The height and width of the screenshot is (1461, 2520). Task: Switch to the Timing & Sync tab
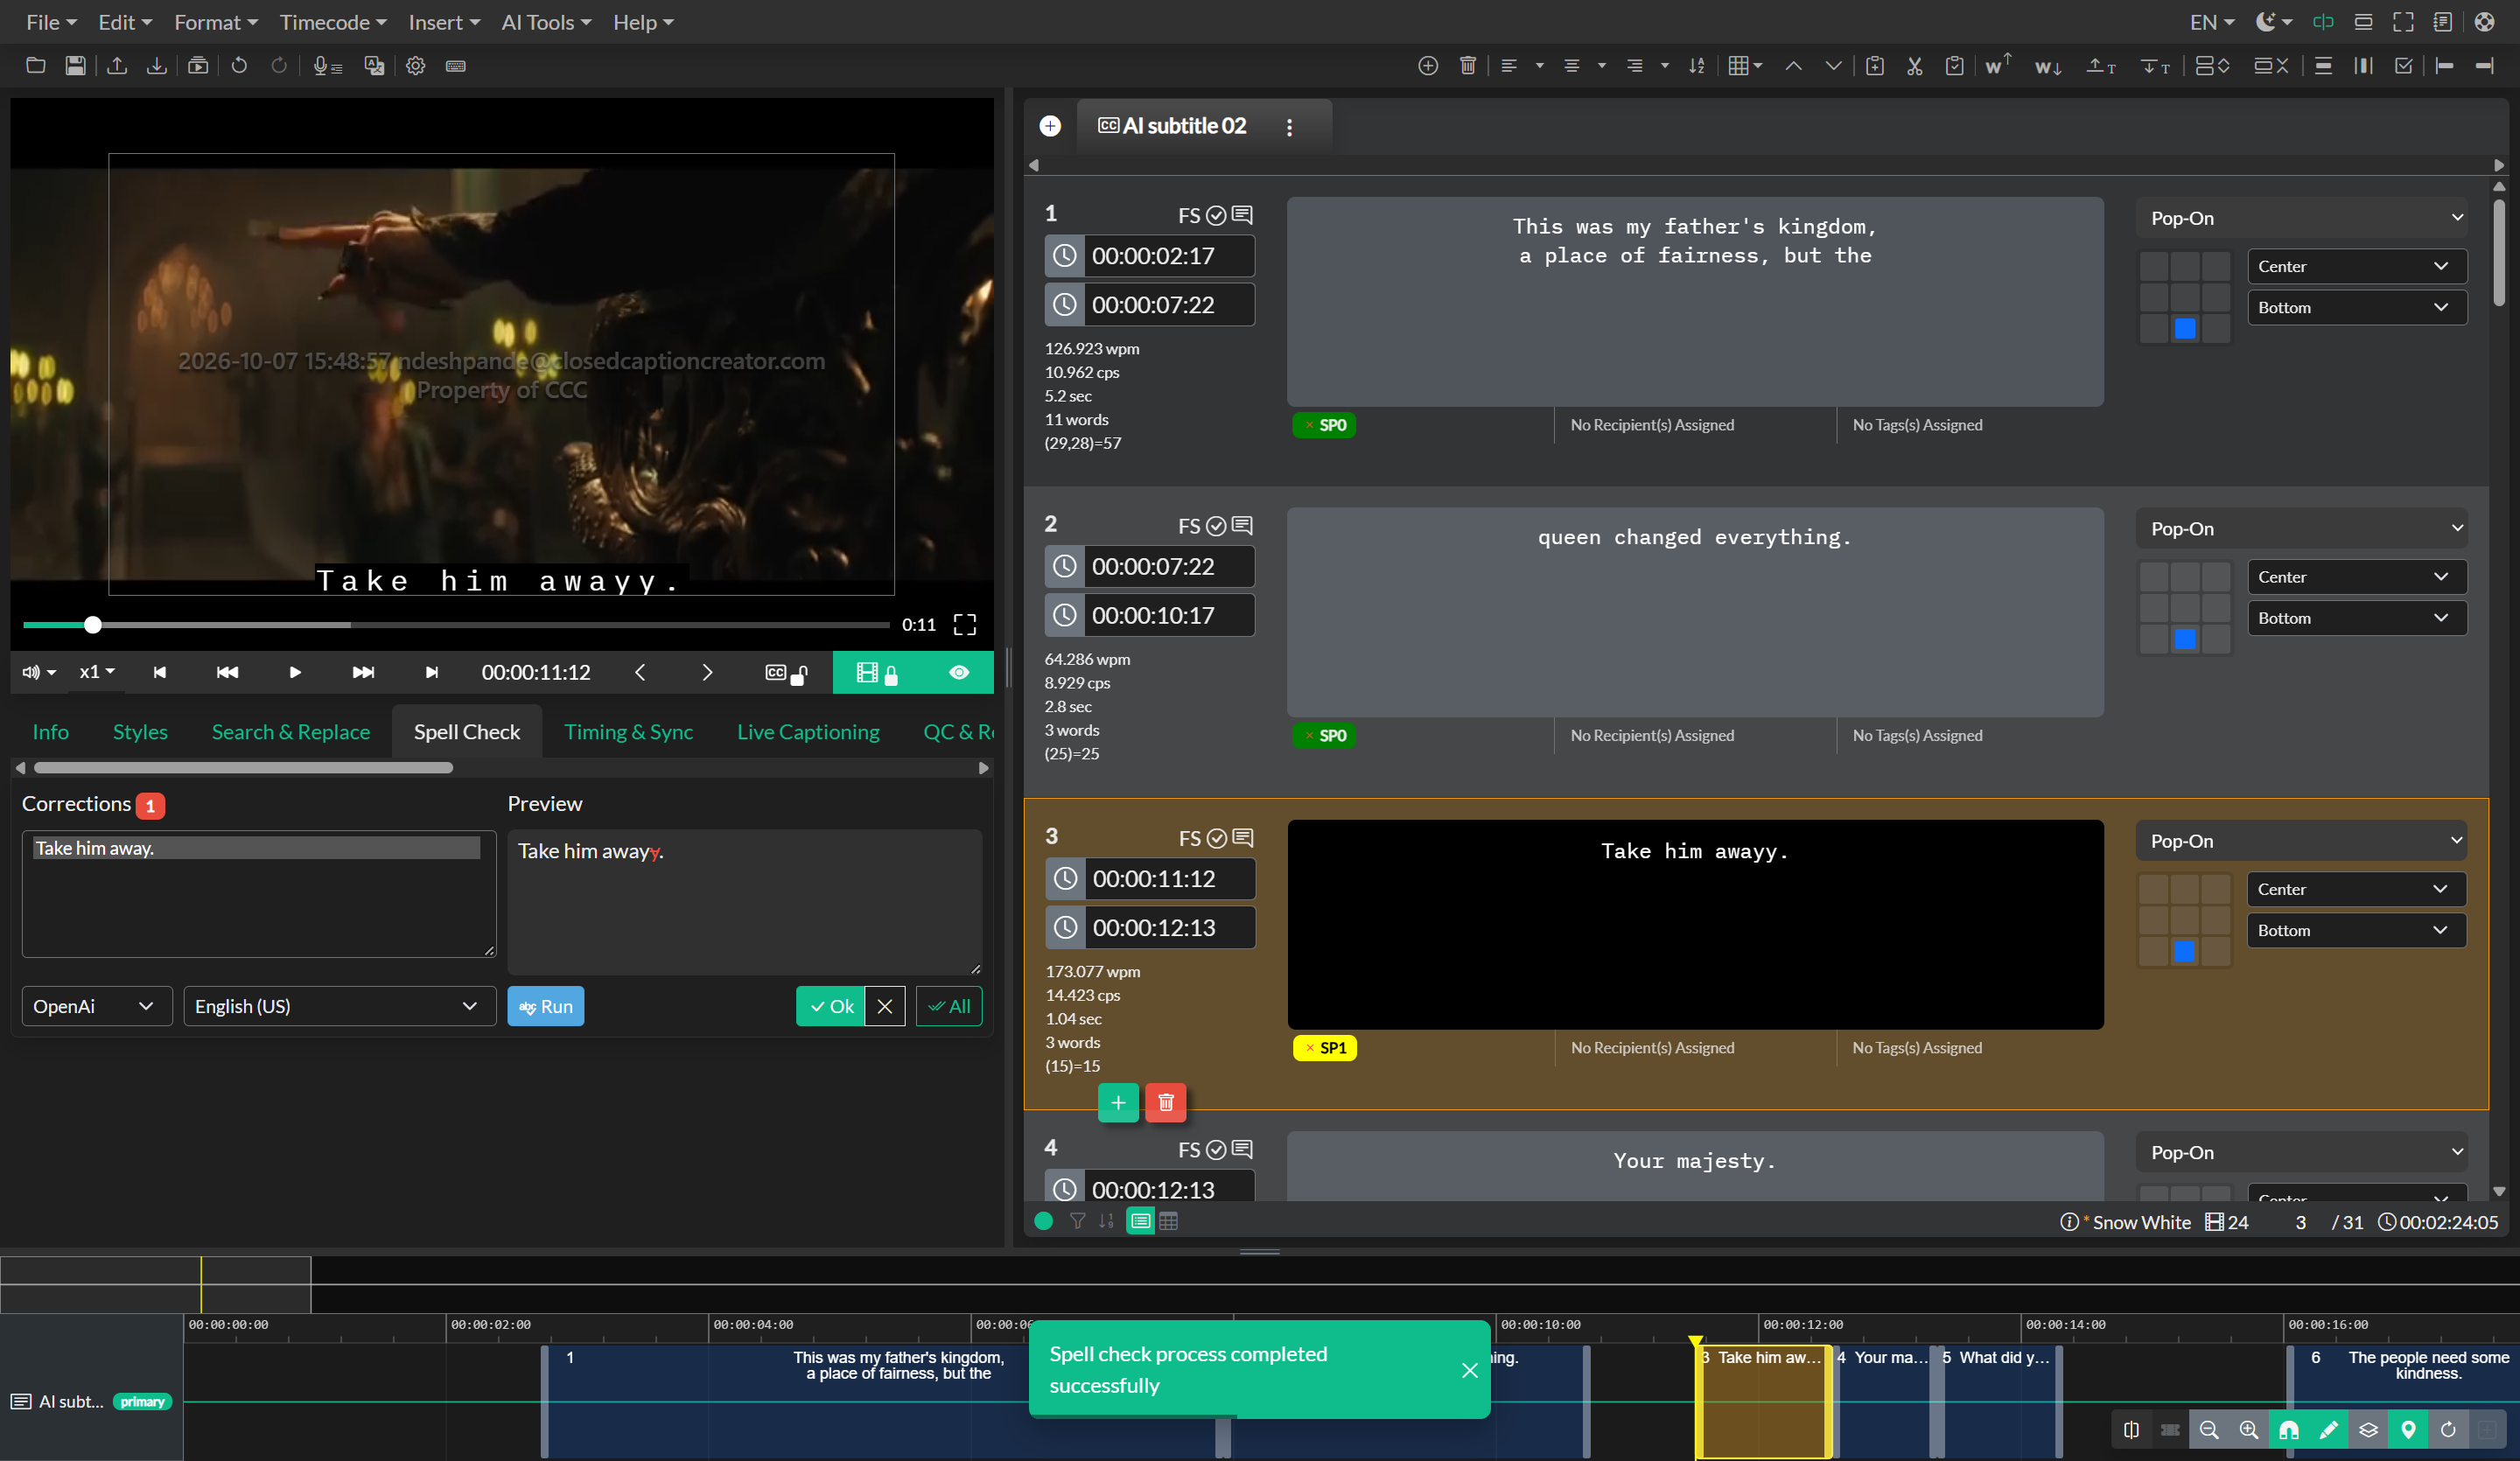(x=628, y=732)
